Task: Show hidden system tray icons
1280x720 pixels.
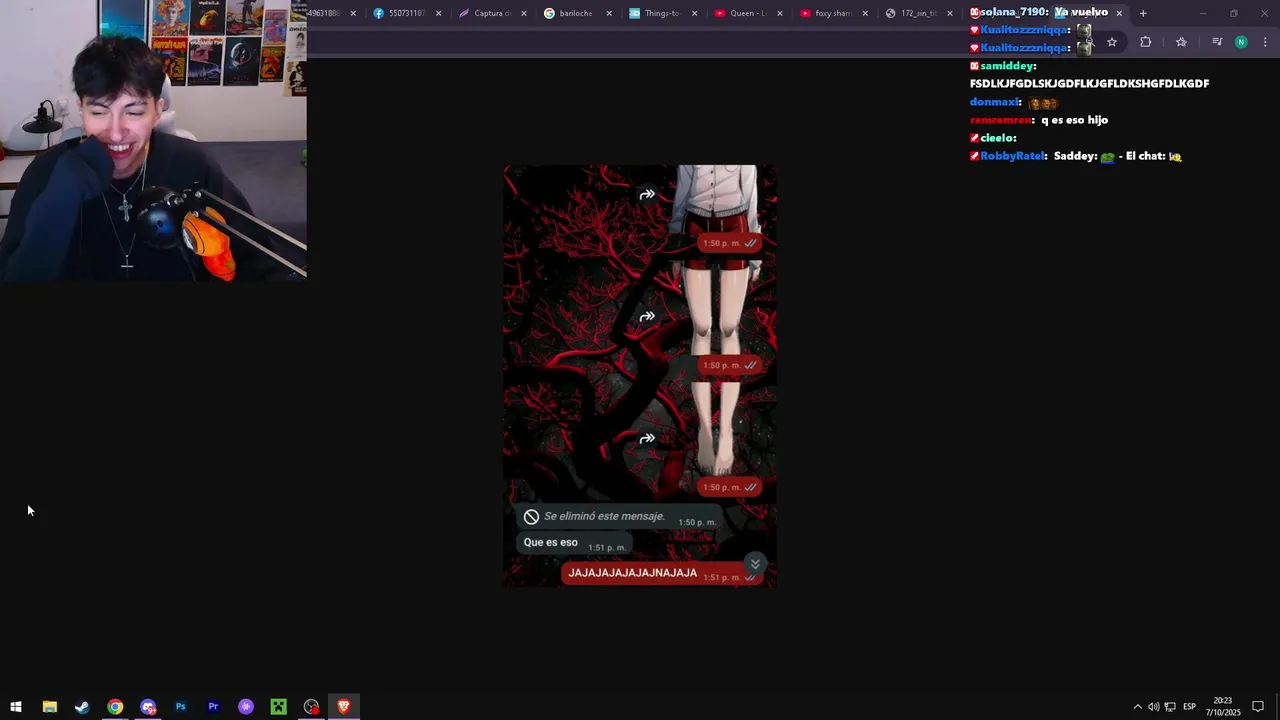Action: click(x=1137, y=707)
